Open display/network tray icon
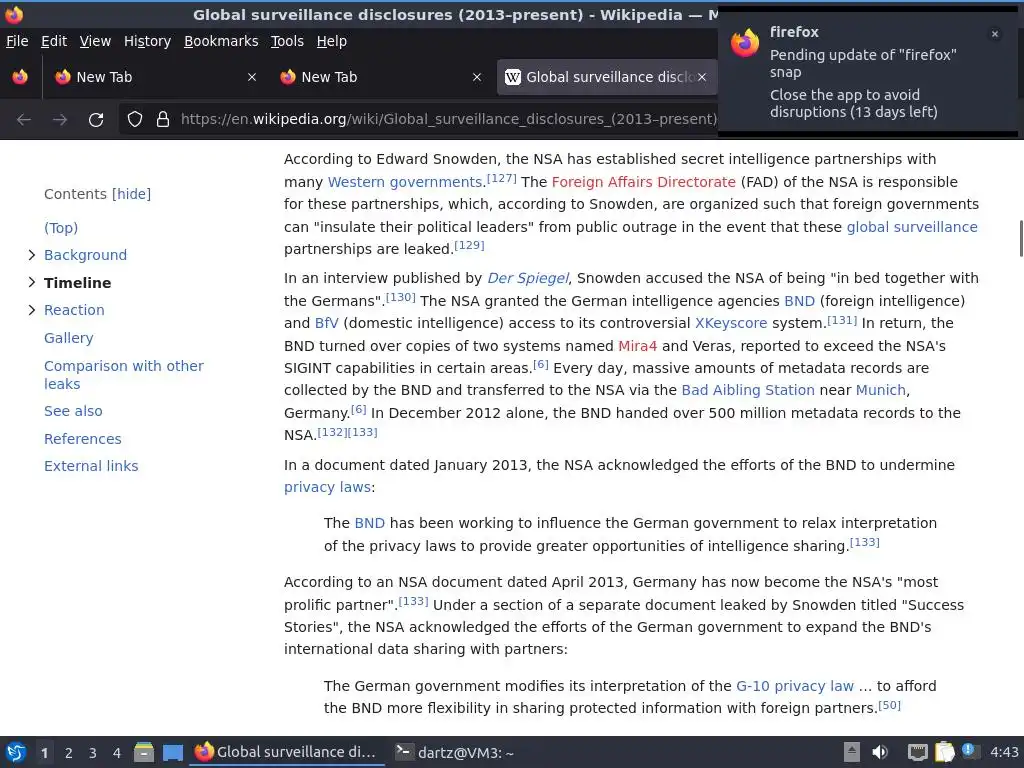The width and height of the screenshot is (1024, 768). (x=918, y=752)
